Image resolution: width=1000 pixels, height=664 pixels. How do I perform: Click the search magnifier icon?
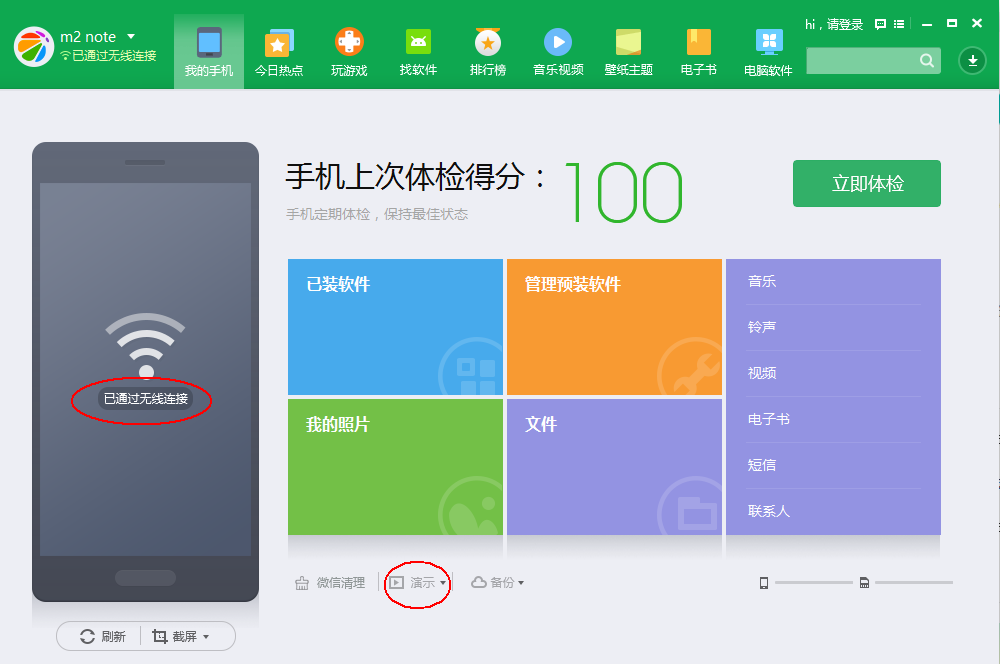tap(929, 60)
